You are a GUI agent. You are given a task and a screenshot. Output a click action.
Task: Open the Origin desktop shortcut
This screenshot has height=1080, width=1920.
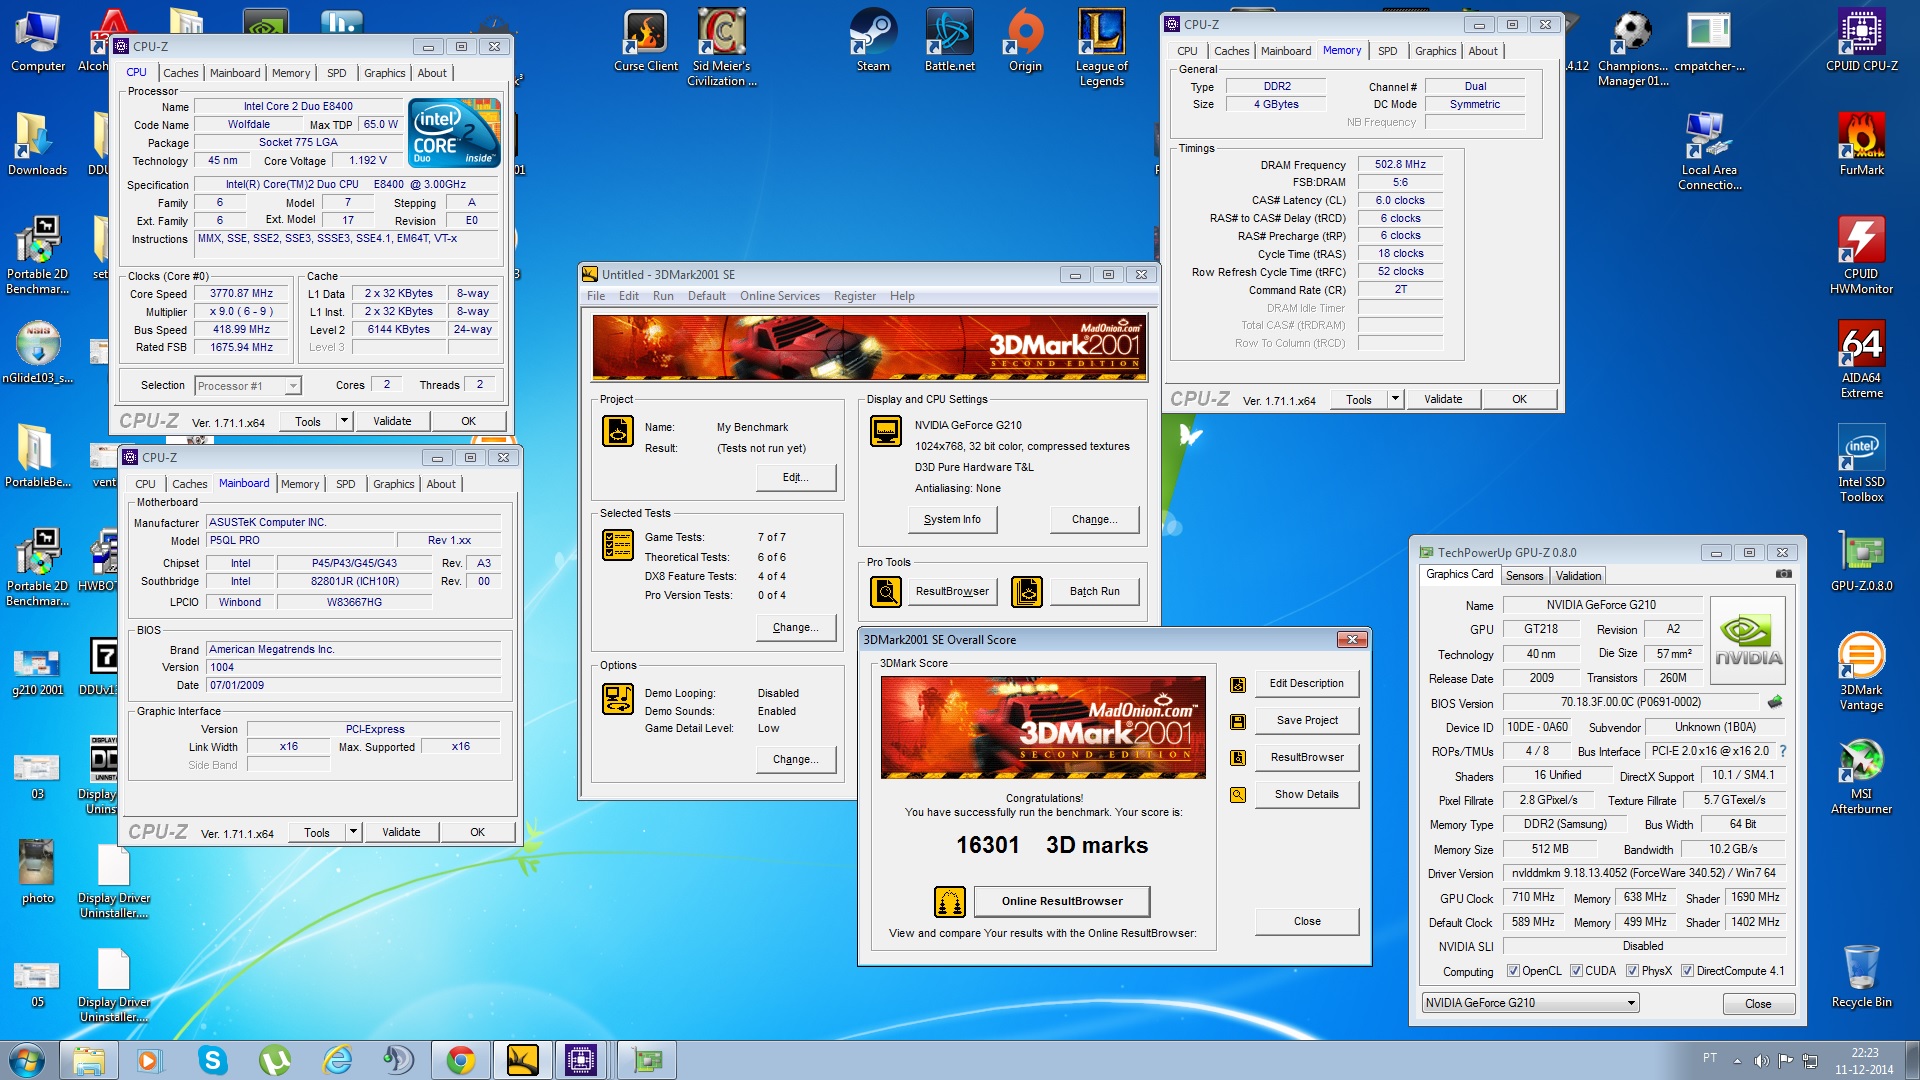1025,40
